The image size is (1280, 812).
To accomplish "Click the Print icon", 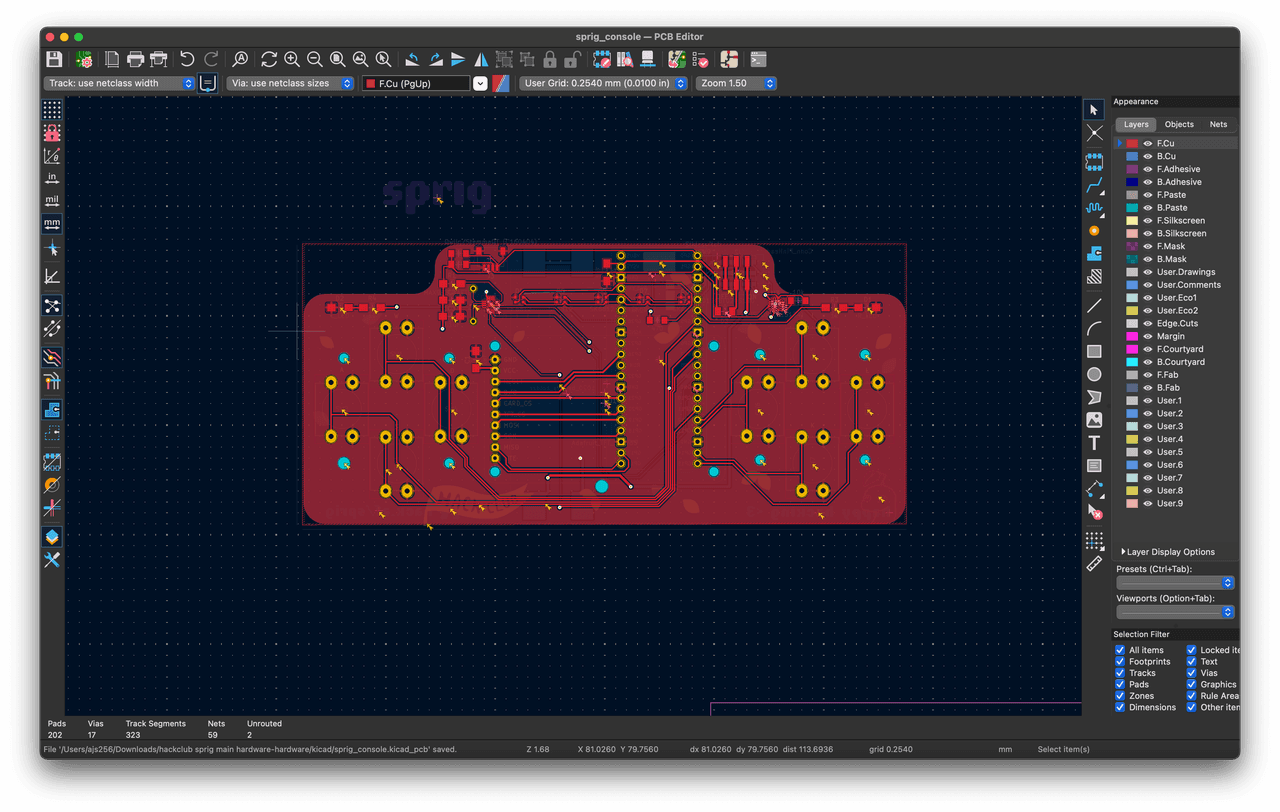I will [x=135, y=60].
